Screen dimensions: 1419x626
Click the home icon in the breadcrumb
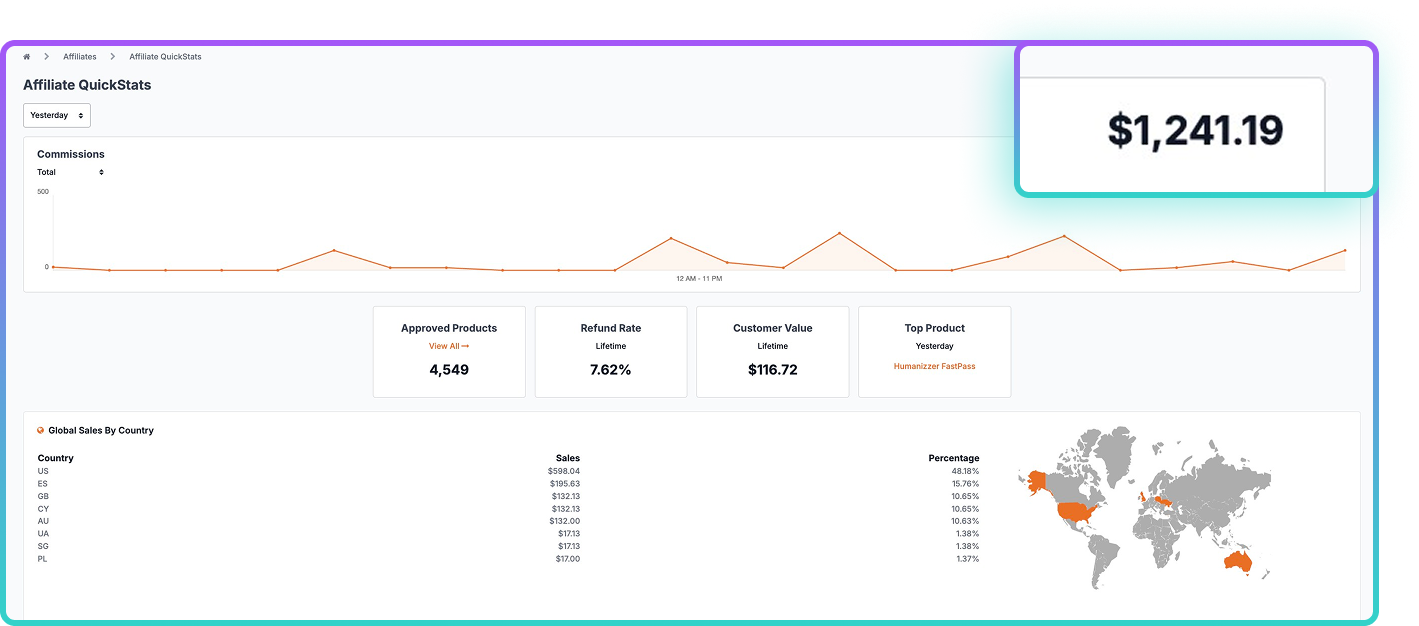(x=27, y=57)
